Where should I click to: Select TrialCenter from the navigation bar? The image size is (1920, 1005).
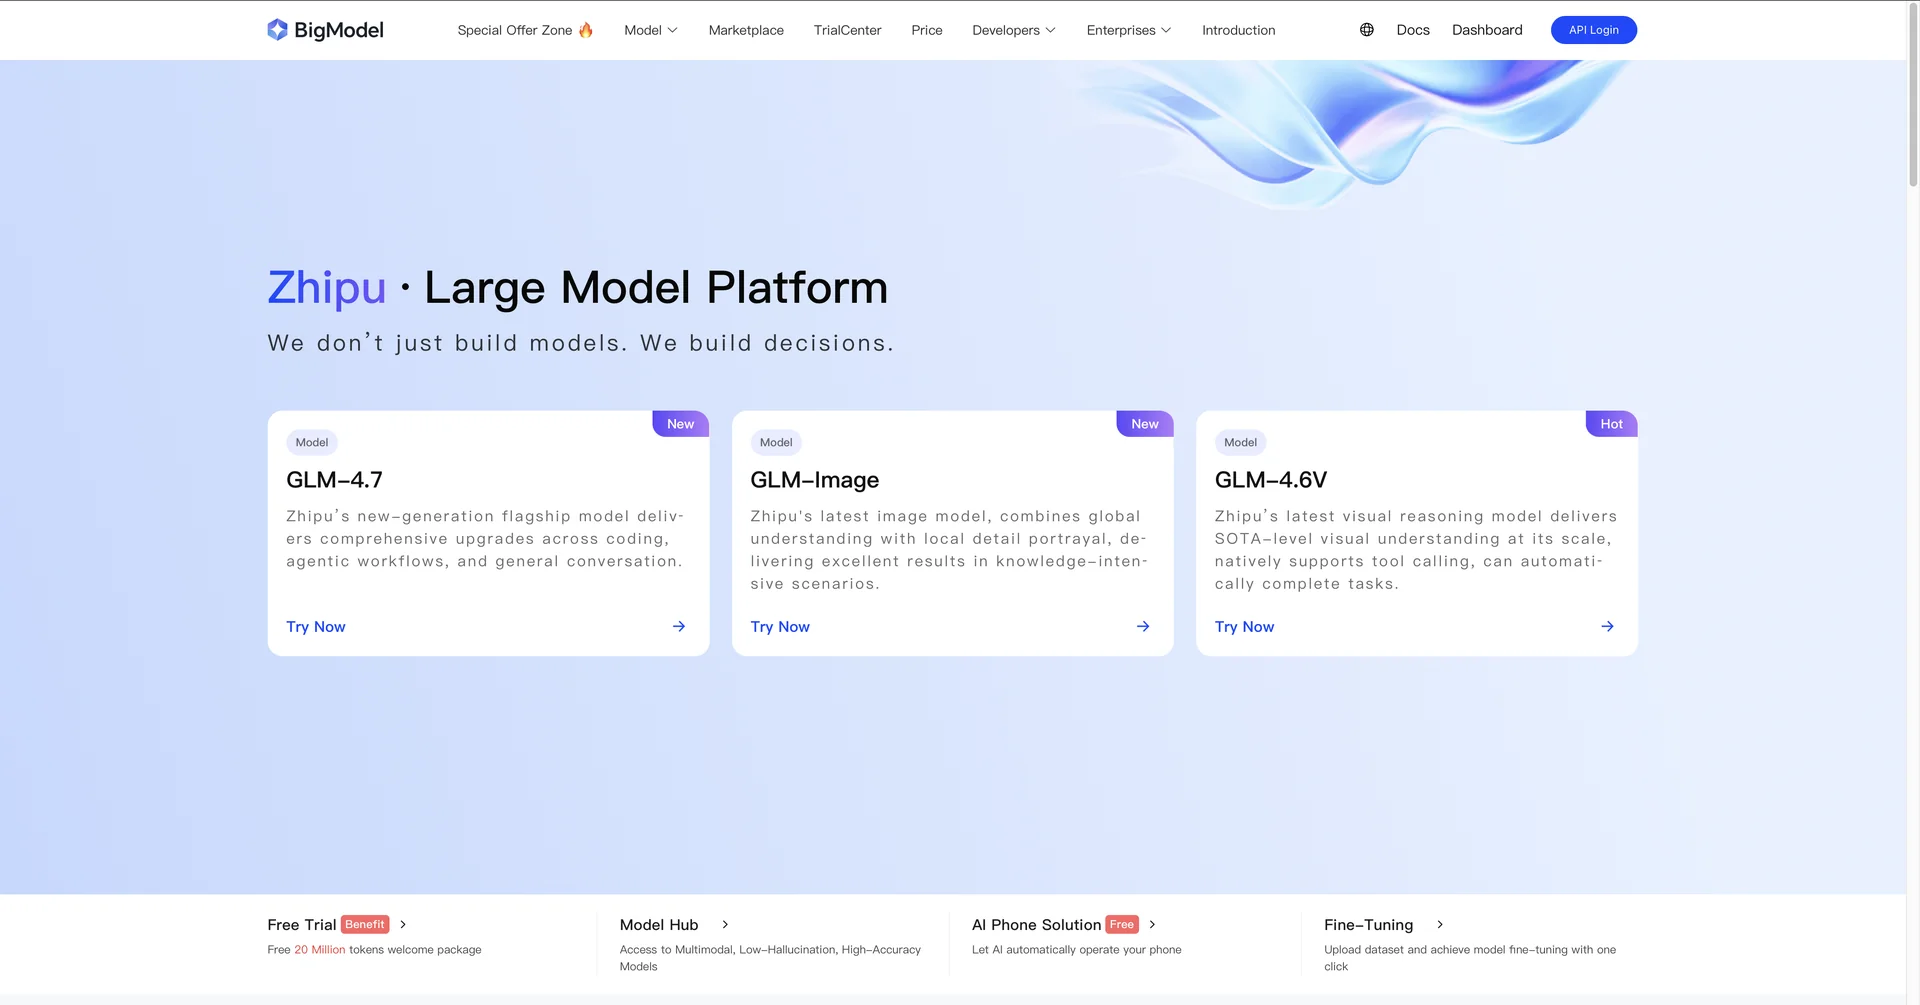point(847,29)
